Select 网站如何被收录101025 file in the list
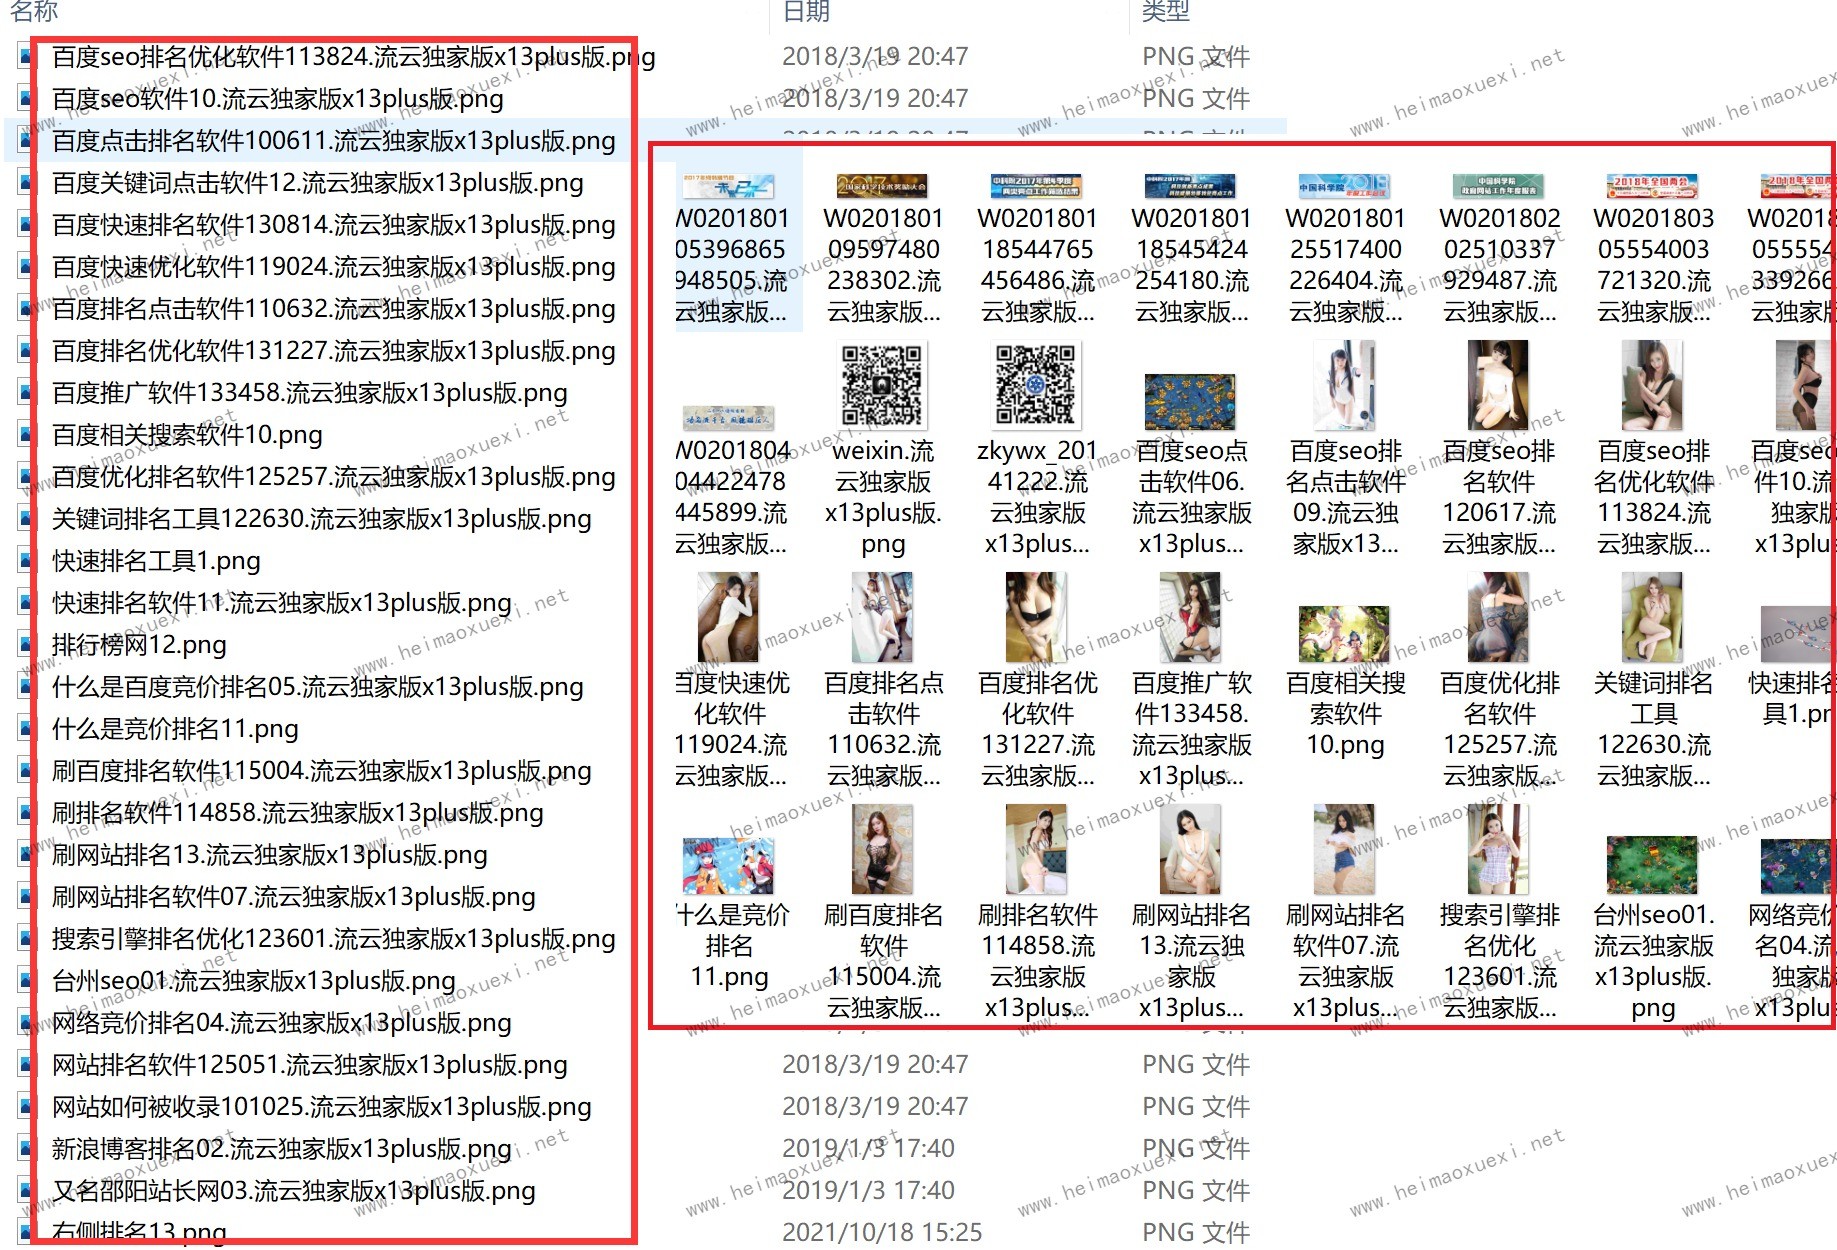 tap(322, 1107)
